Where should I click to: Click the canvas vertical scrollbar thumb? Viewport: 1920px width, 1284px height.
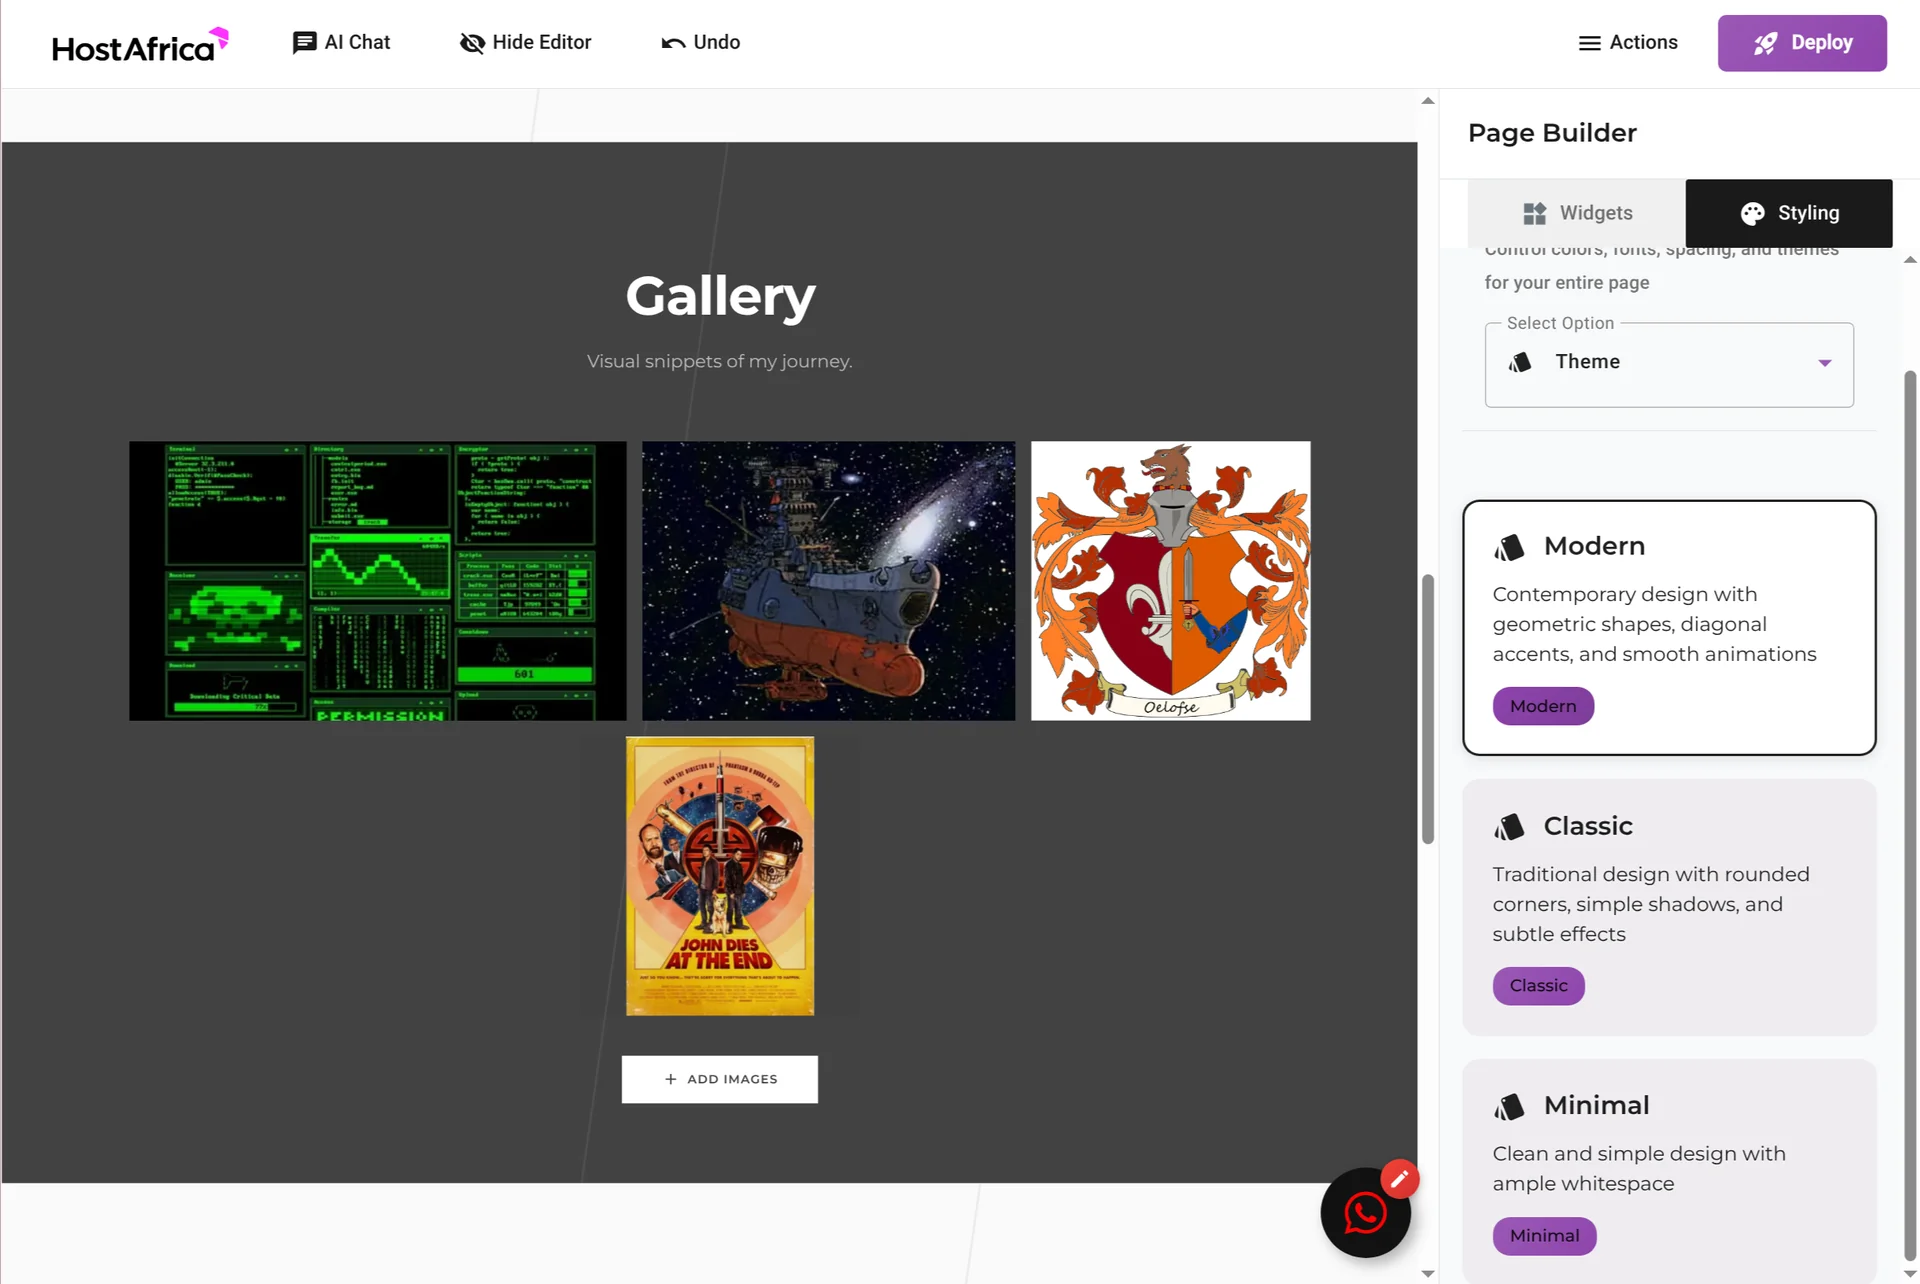(1427, 710)
